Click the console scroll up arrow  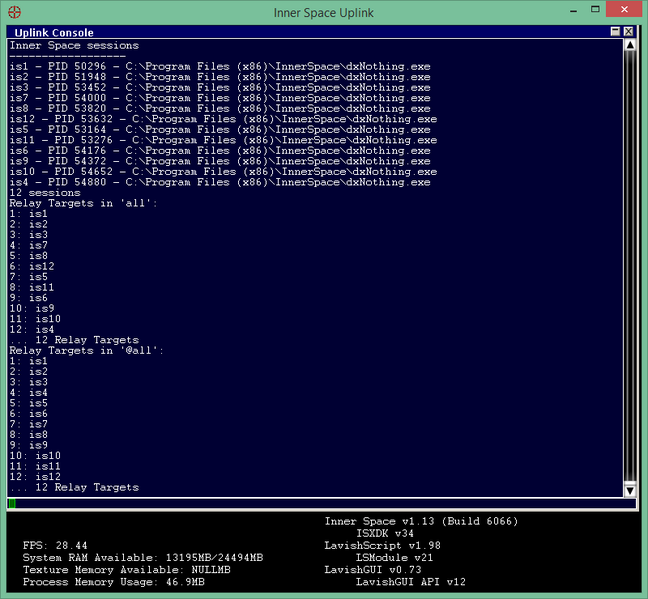pos(630,45)
